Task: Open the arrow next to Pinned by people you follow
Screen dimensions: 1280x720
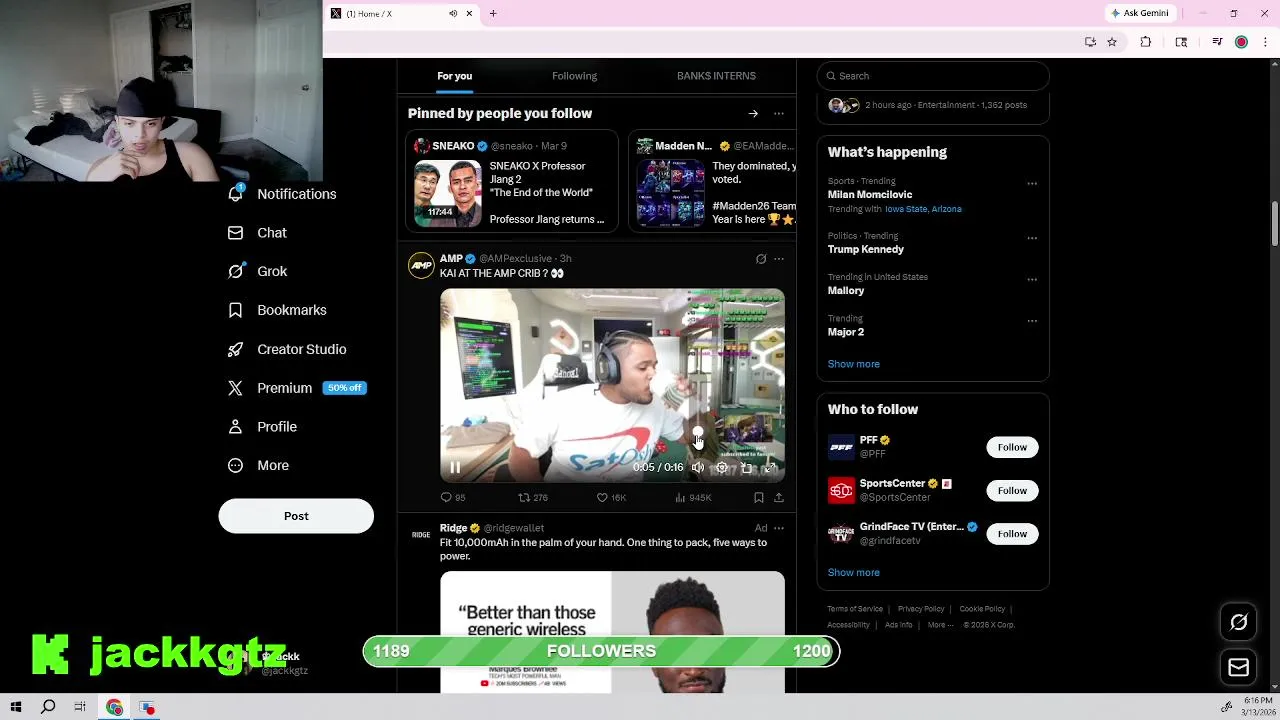Action: point(753,114)
